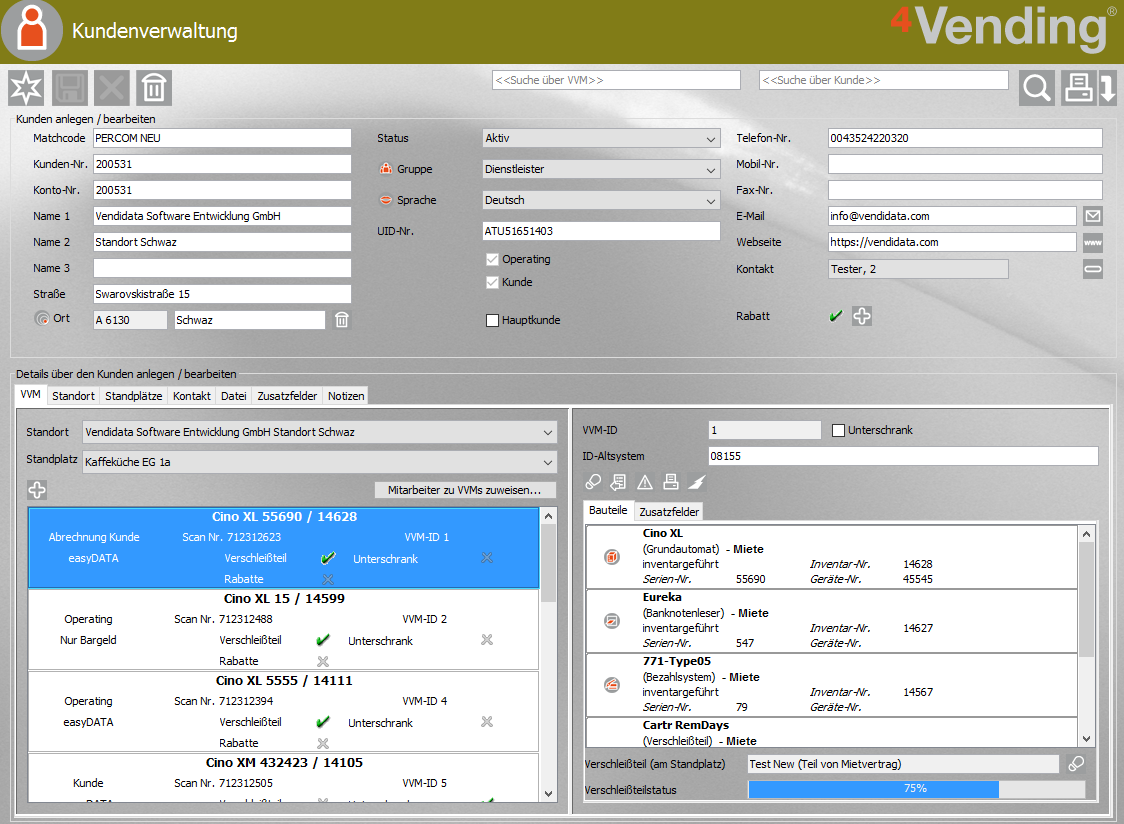Open the Standort dropdown
This screenshot has height=824, width=1124.
point(320,432)
